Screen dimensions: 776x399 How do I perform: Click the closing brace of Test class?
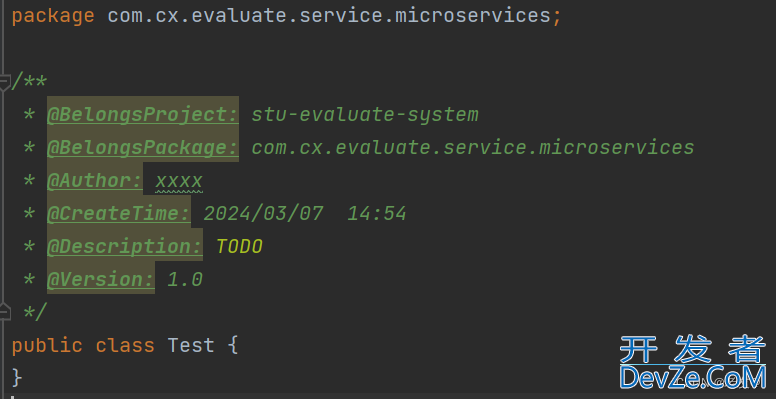(17, 377)
